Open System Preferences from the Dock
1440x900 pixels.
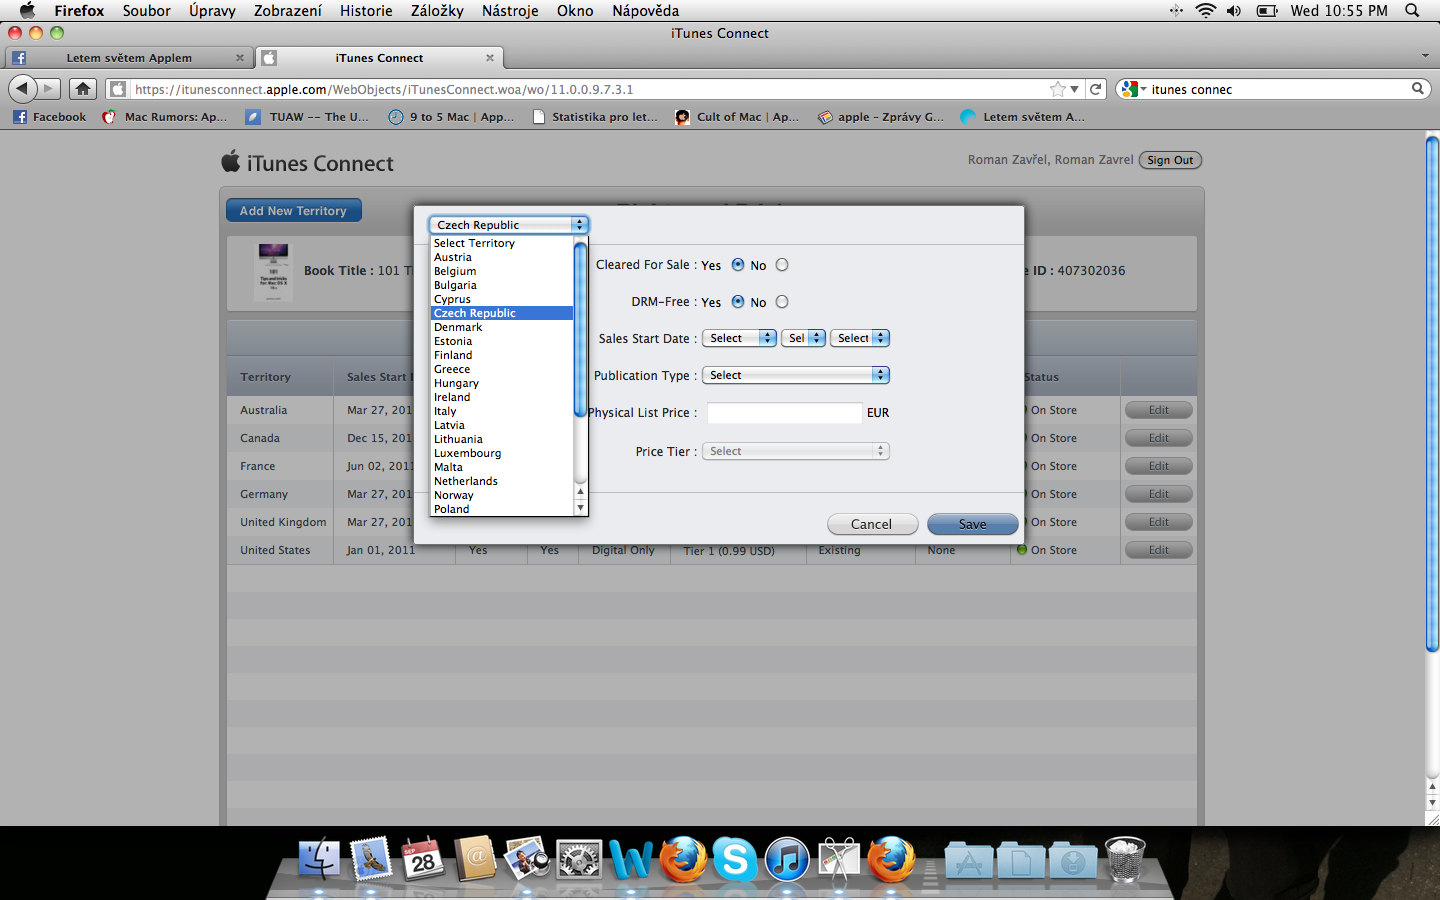[x=579, y=859]
